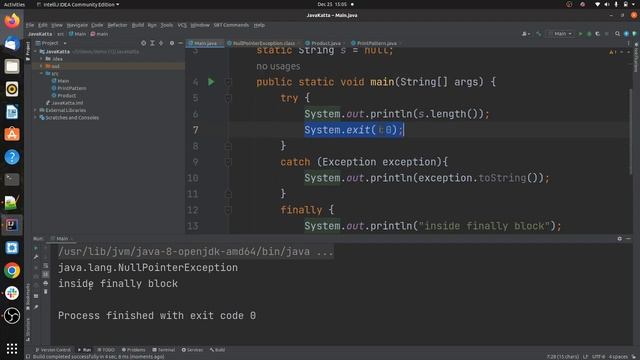Select JavaKatta.iml file in Project tree

click(x=64, y=103)
